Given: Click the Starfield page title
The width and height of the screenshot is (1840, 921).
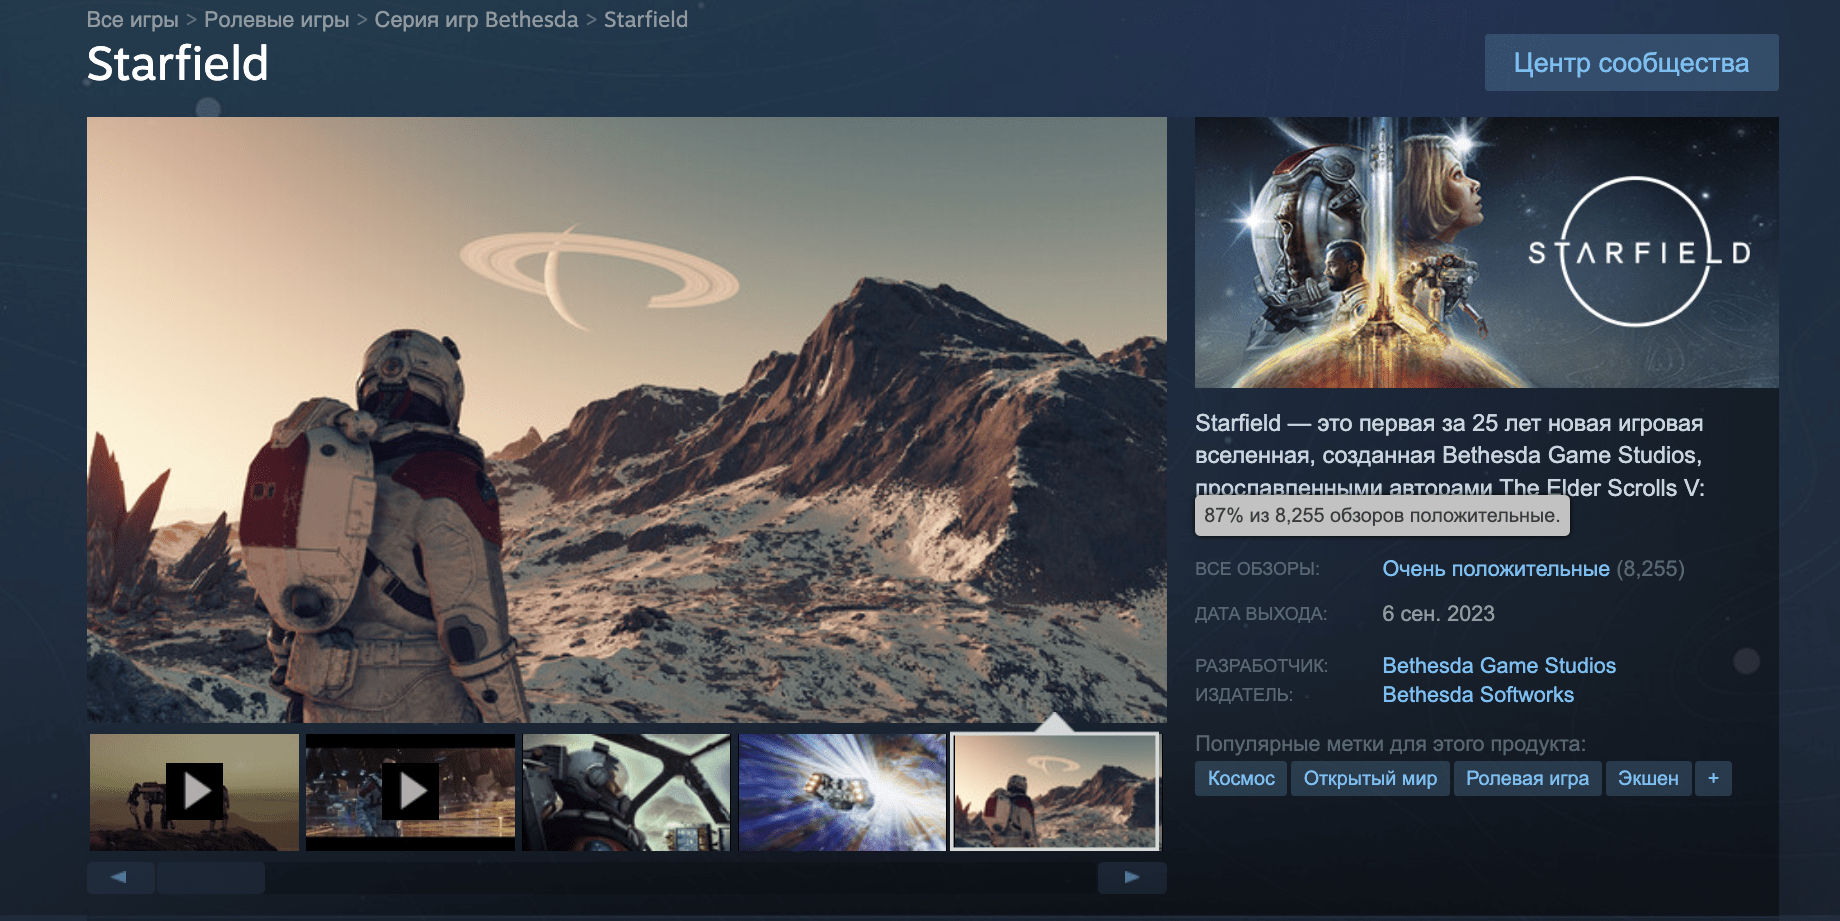Looking at the screenshot, I should 177,64.
